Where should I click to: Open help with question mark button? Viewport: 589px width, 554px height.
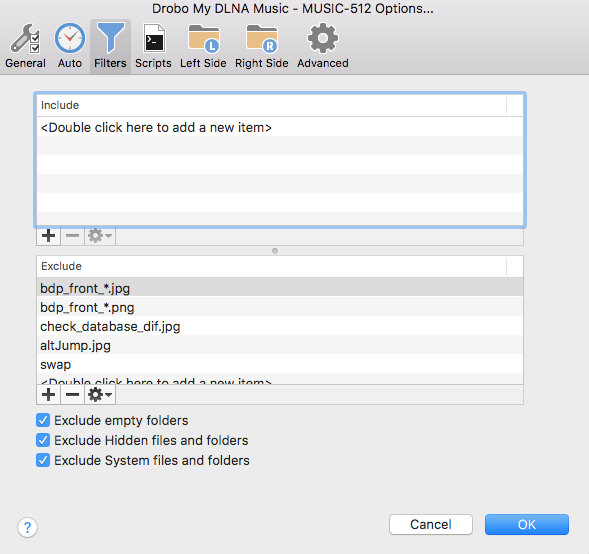27,527
